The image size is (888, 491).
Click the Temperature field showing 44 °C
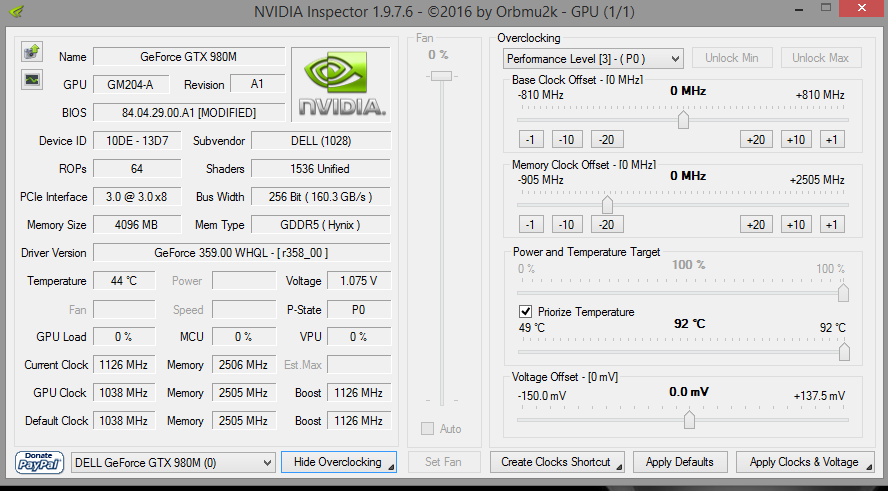(124, 281)
